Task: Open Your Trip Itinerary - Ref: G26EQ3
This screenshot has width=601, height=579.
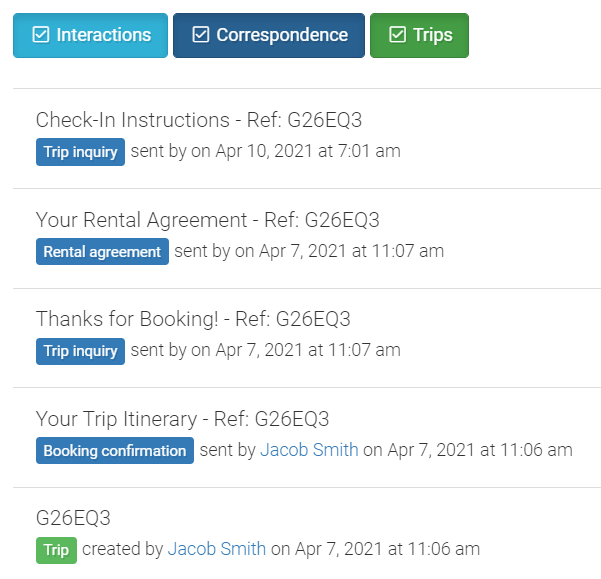Action: coord(182,418)
